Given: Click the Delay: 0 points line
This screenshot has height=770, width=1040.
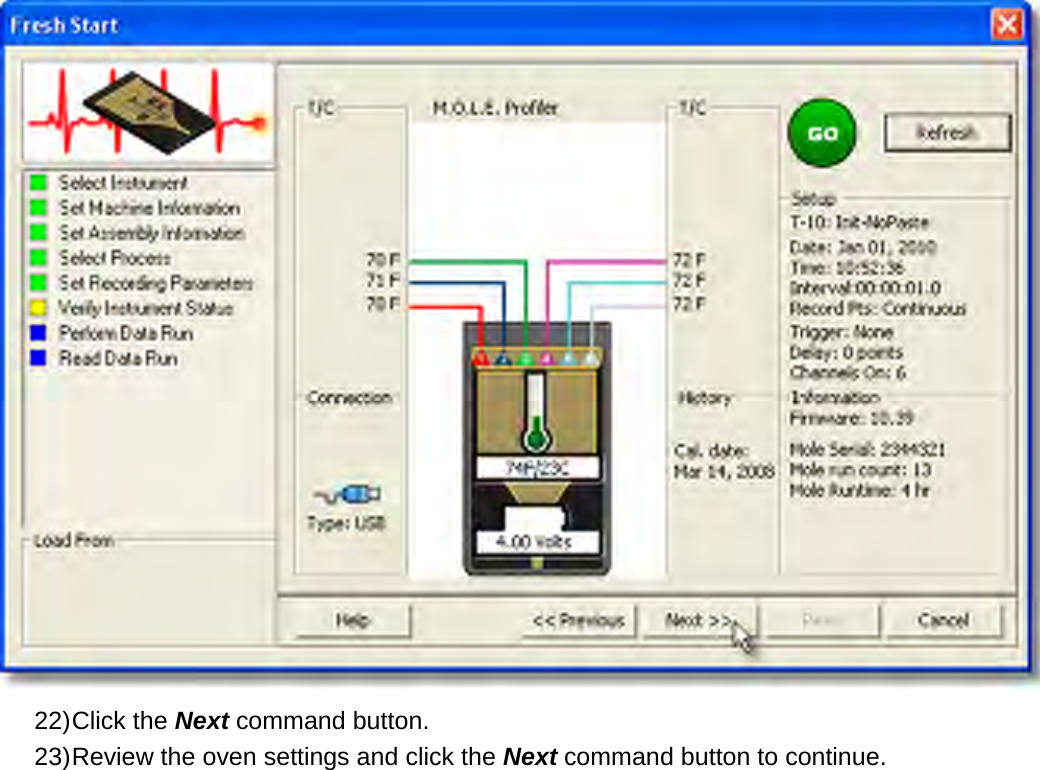Looking at the screenshot, I should [846, 352].
